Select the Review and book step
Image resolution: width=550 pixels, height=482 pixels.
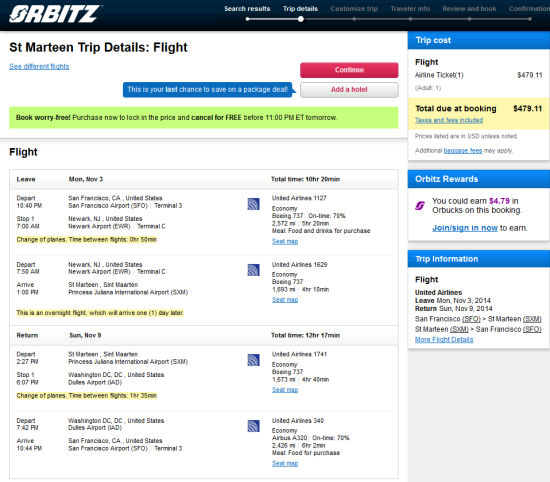click(469, 9)
